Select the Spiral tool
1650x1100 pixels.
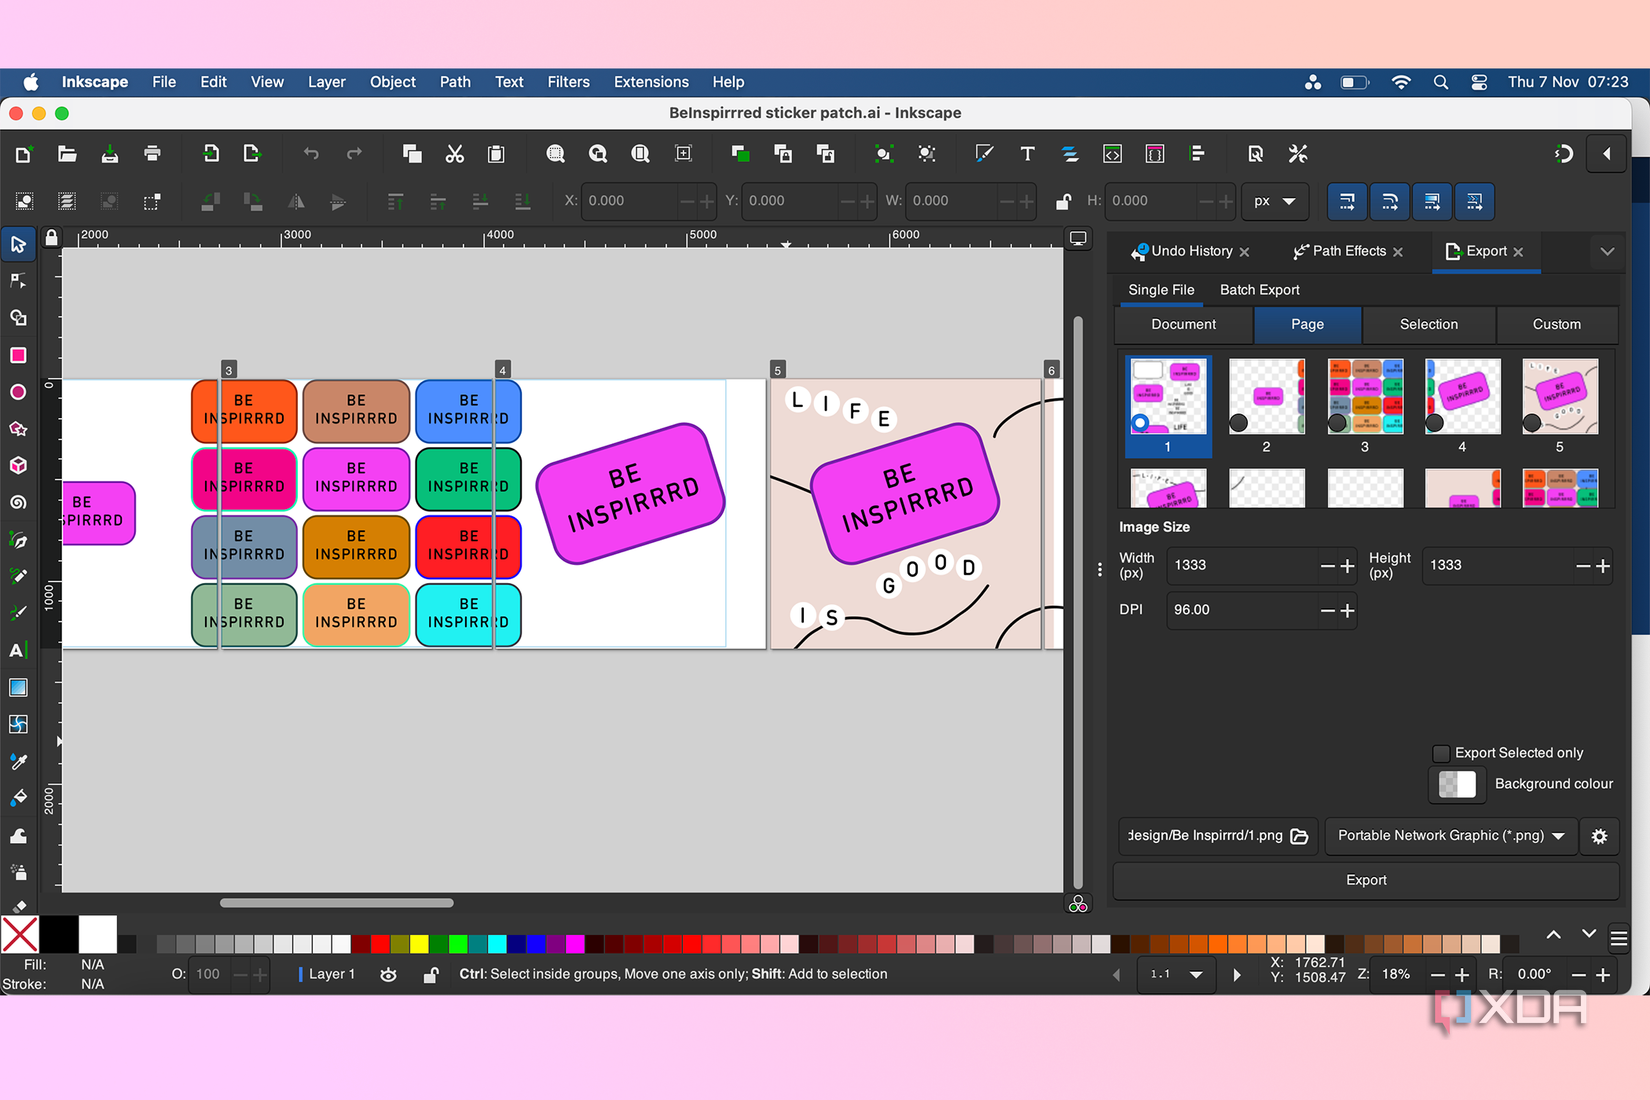tap(18, 502)
